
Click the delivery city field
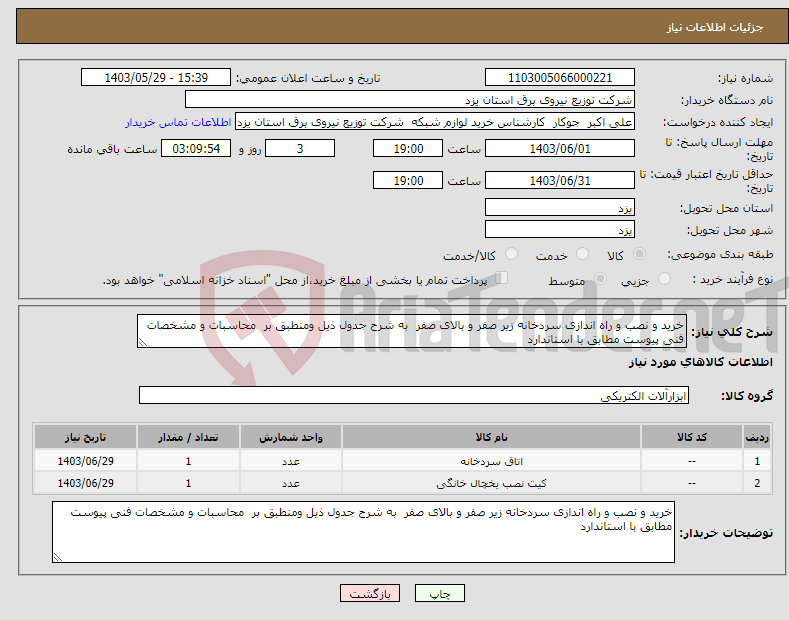560,229
